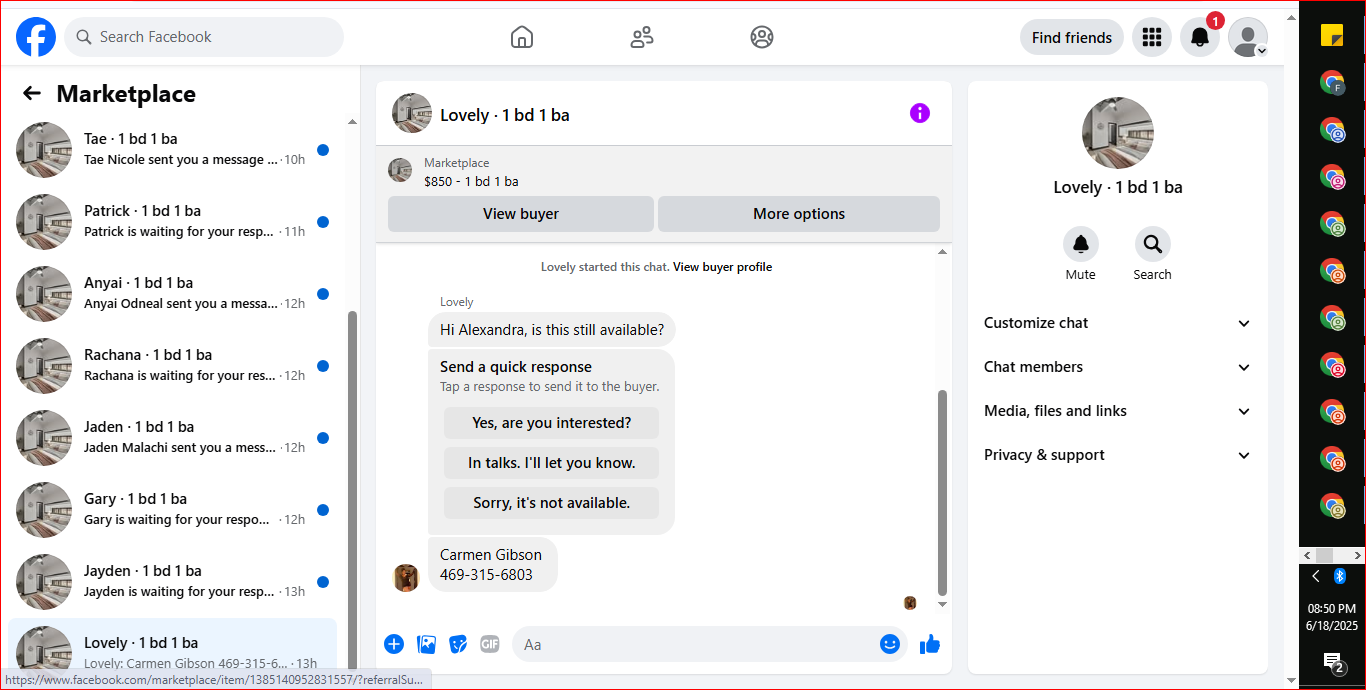
Task: Click the chat messages scrollbar thumb
Action: click(x=942, y=492)
